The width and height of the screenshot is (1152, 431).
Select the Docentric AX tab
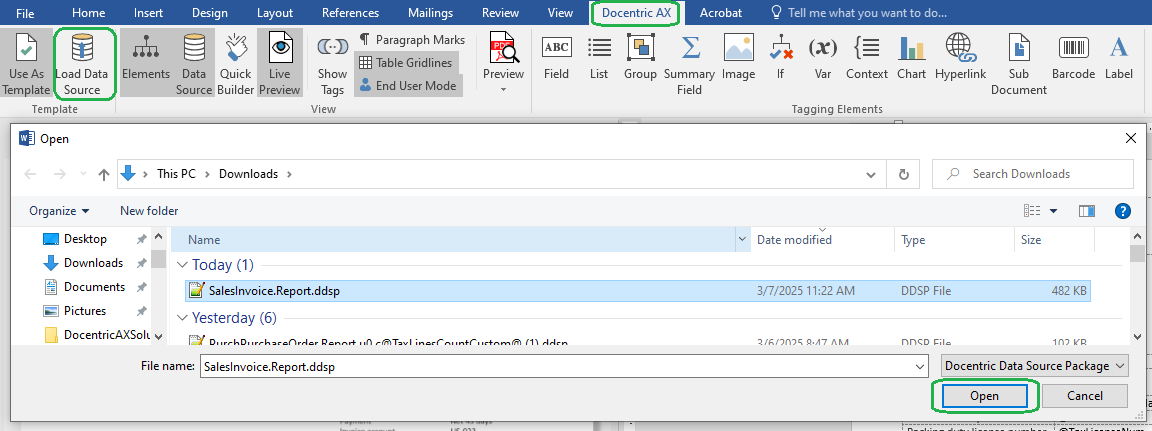[636, 12]
